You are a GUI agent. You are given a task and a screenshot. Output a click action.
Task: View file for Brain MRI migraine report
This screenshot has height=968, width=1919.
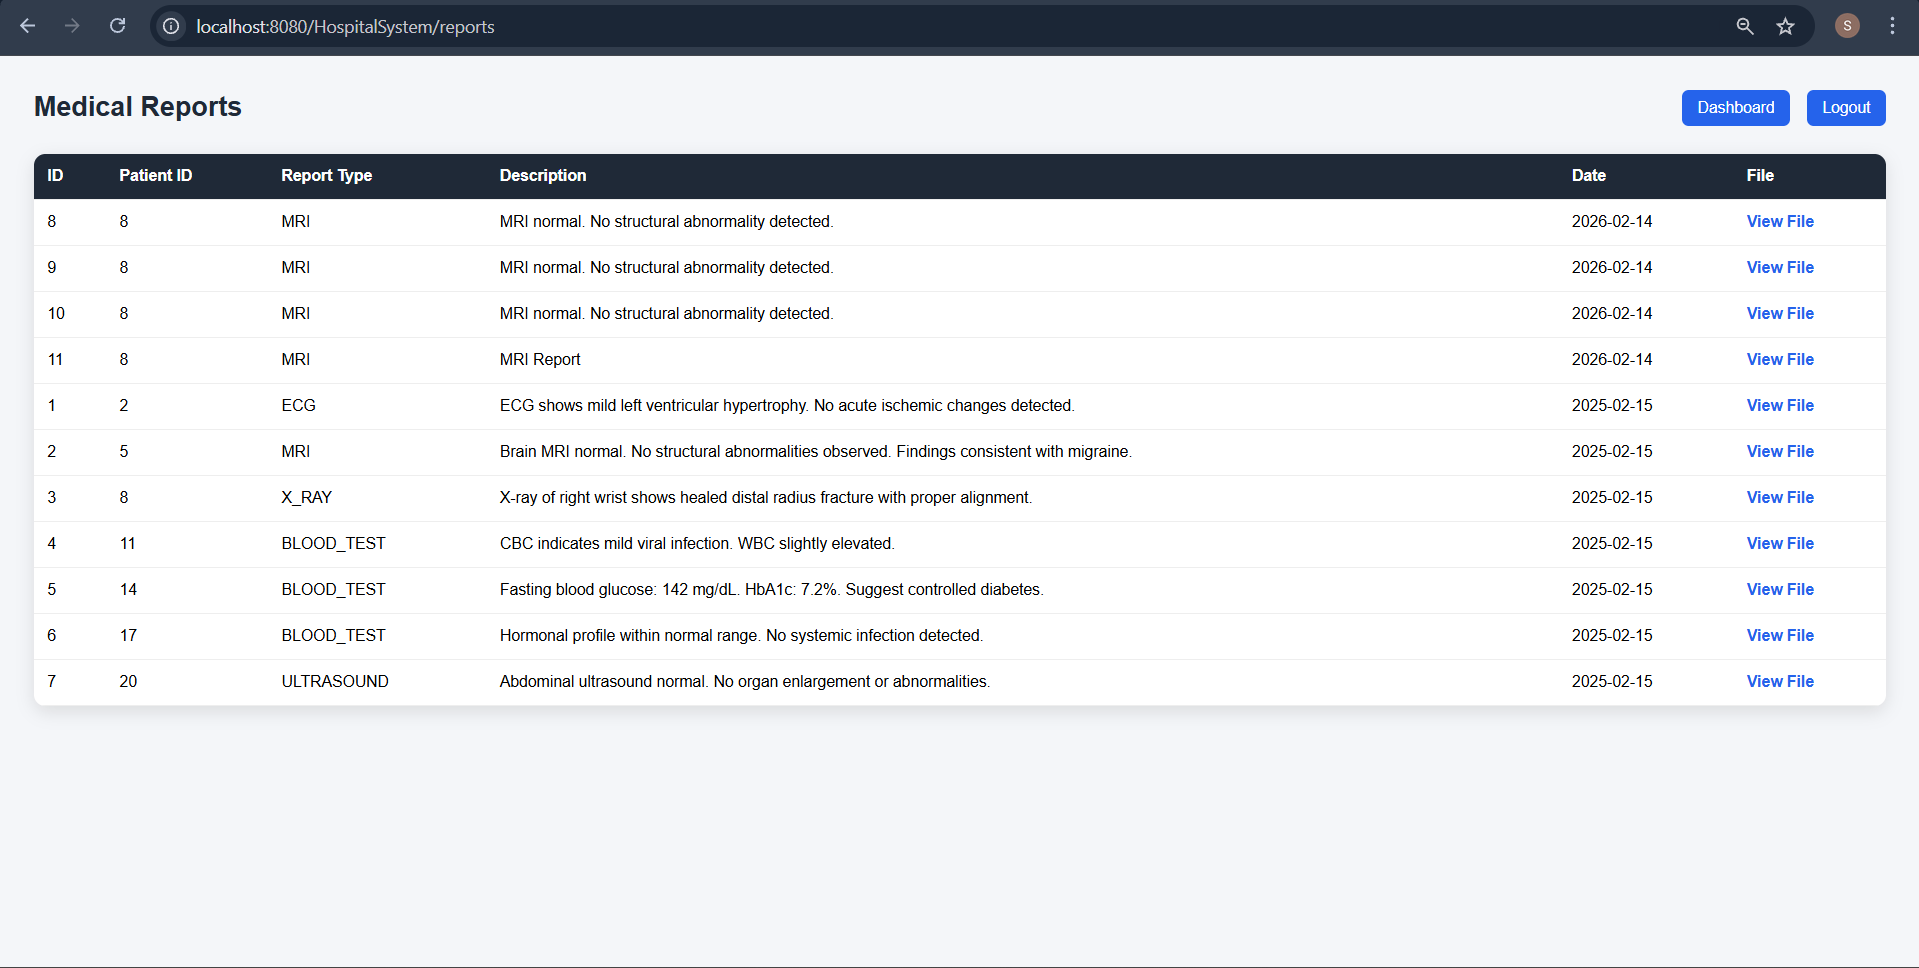pos(1779,451)
